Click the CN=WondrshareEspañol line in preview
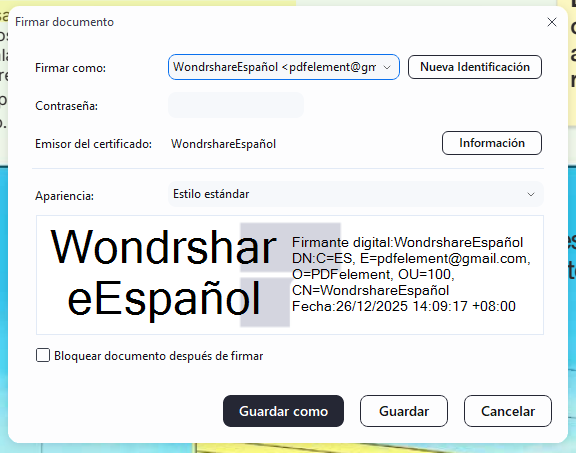This screenshot has width=576, height=453. coord(370,290)
